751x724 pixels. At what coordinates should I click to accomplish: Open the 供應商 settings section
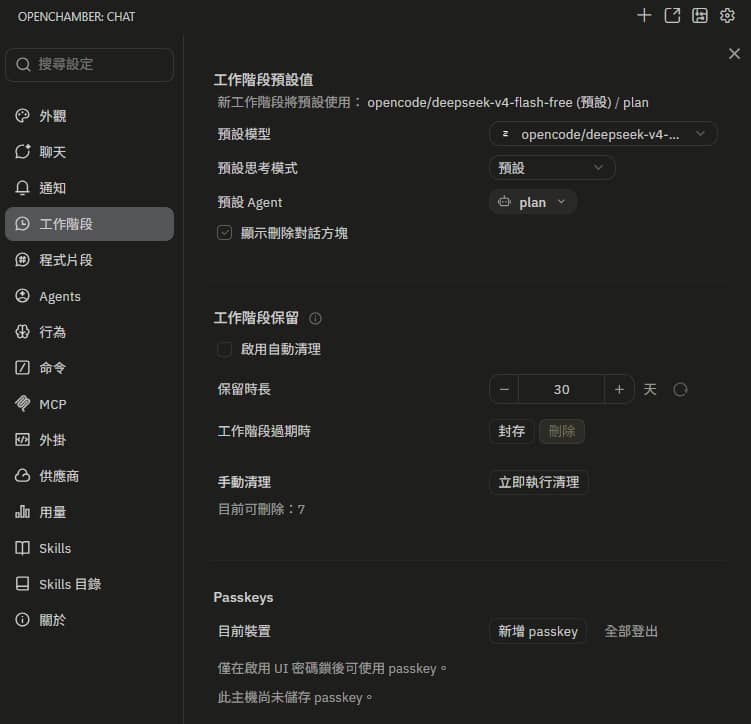[x=89, y=475]
